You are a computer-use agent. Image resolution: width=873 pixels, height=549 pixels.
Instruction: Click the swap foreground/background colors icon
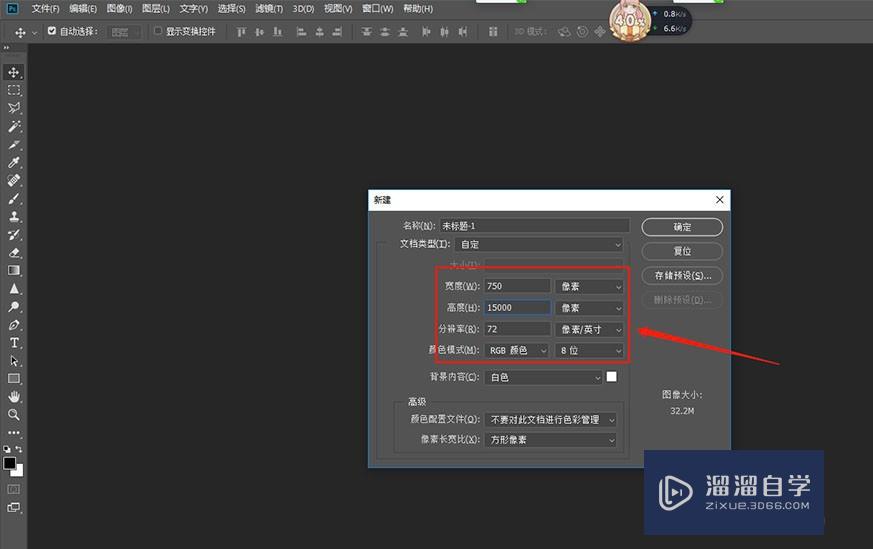(19, 449)
